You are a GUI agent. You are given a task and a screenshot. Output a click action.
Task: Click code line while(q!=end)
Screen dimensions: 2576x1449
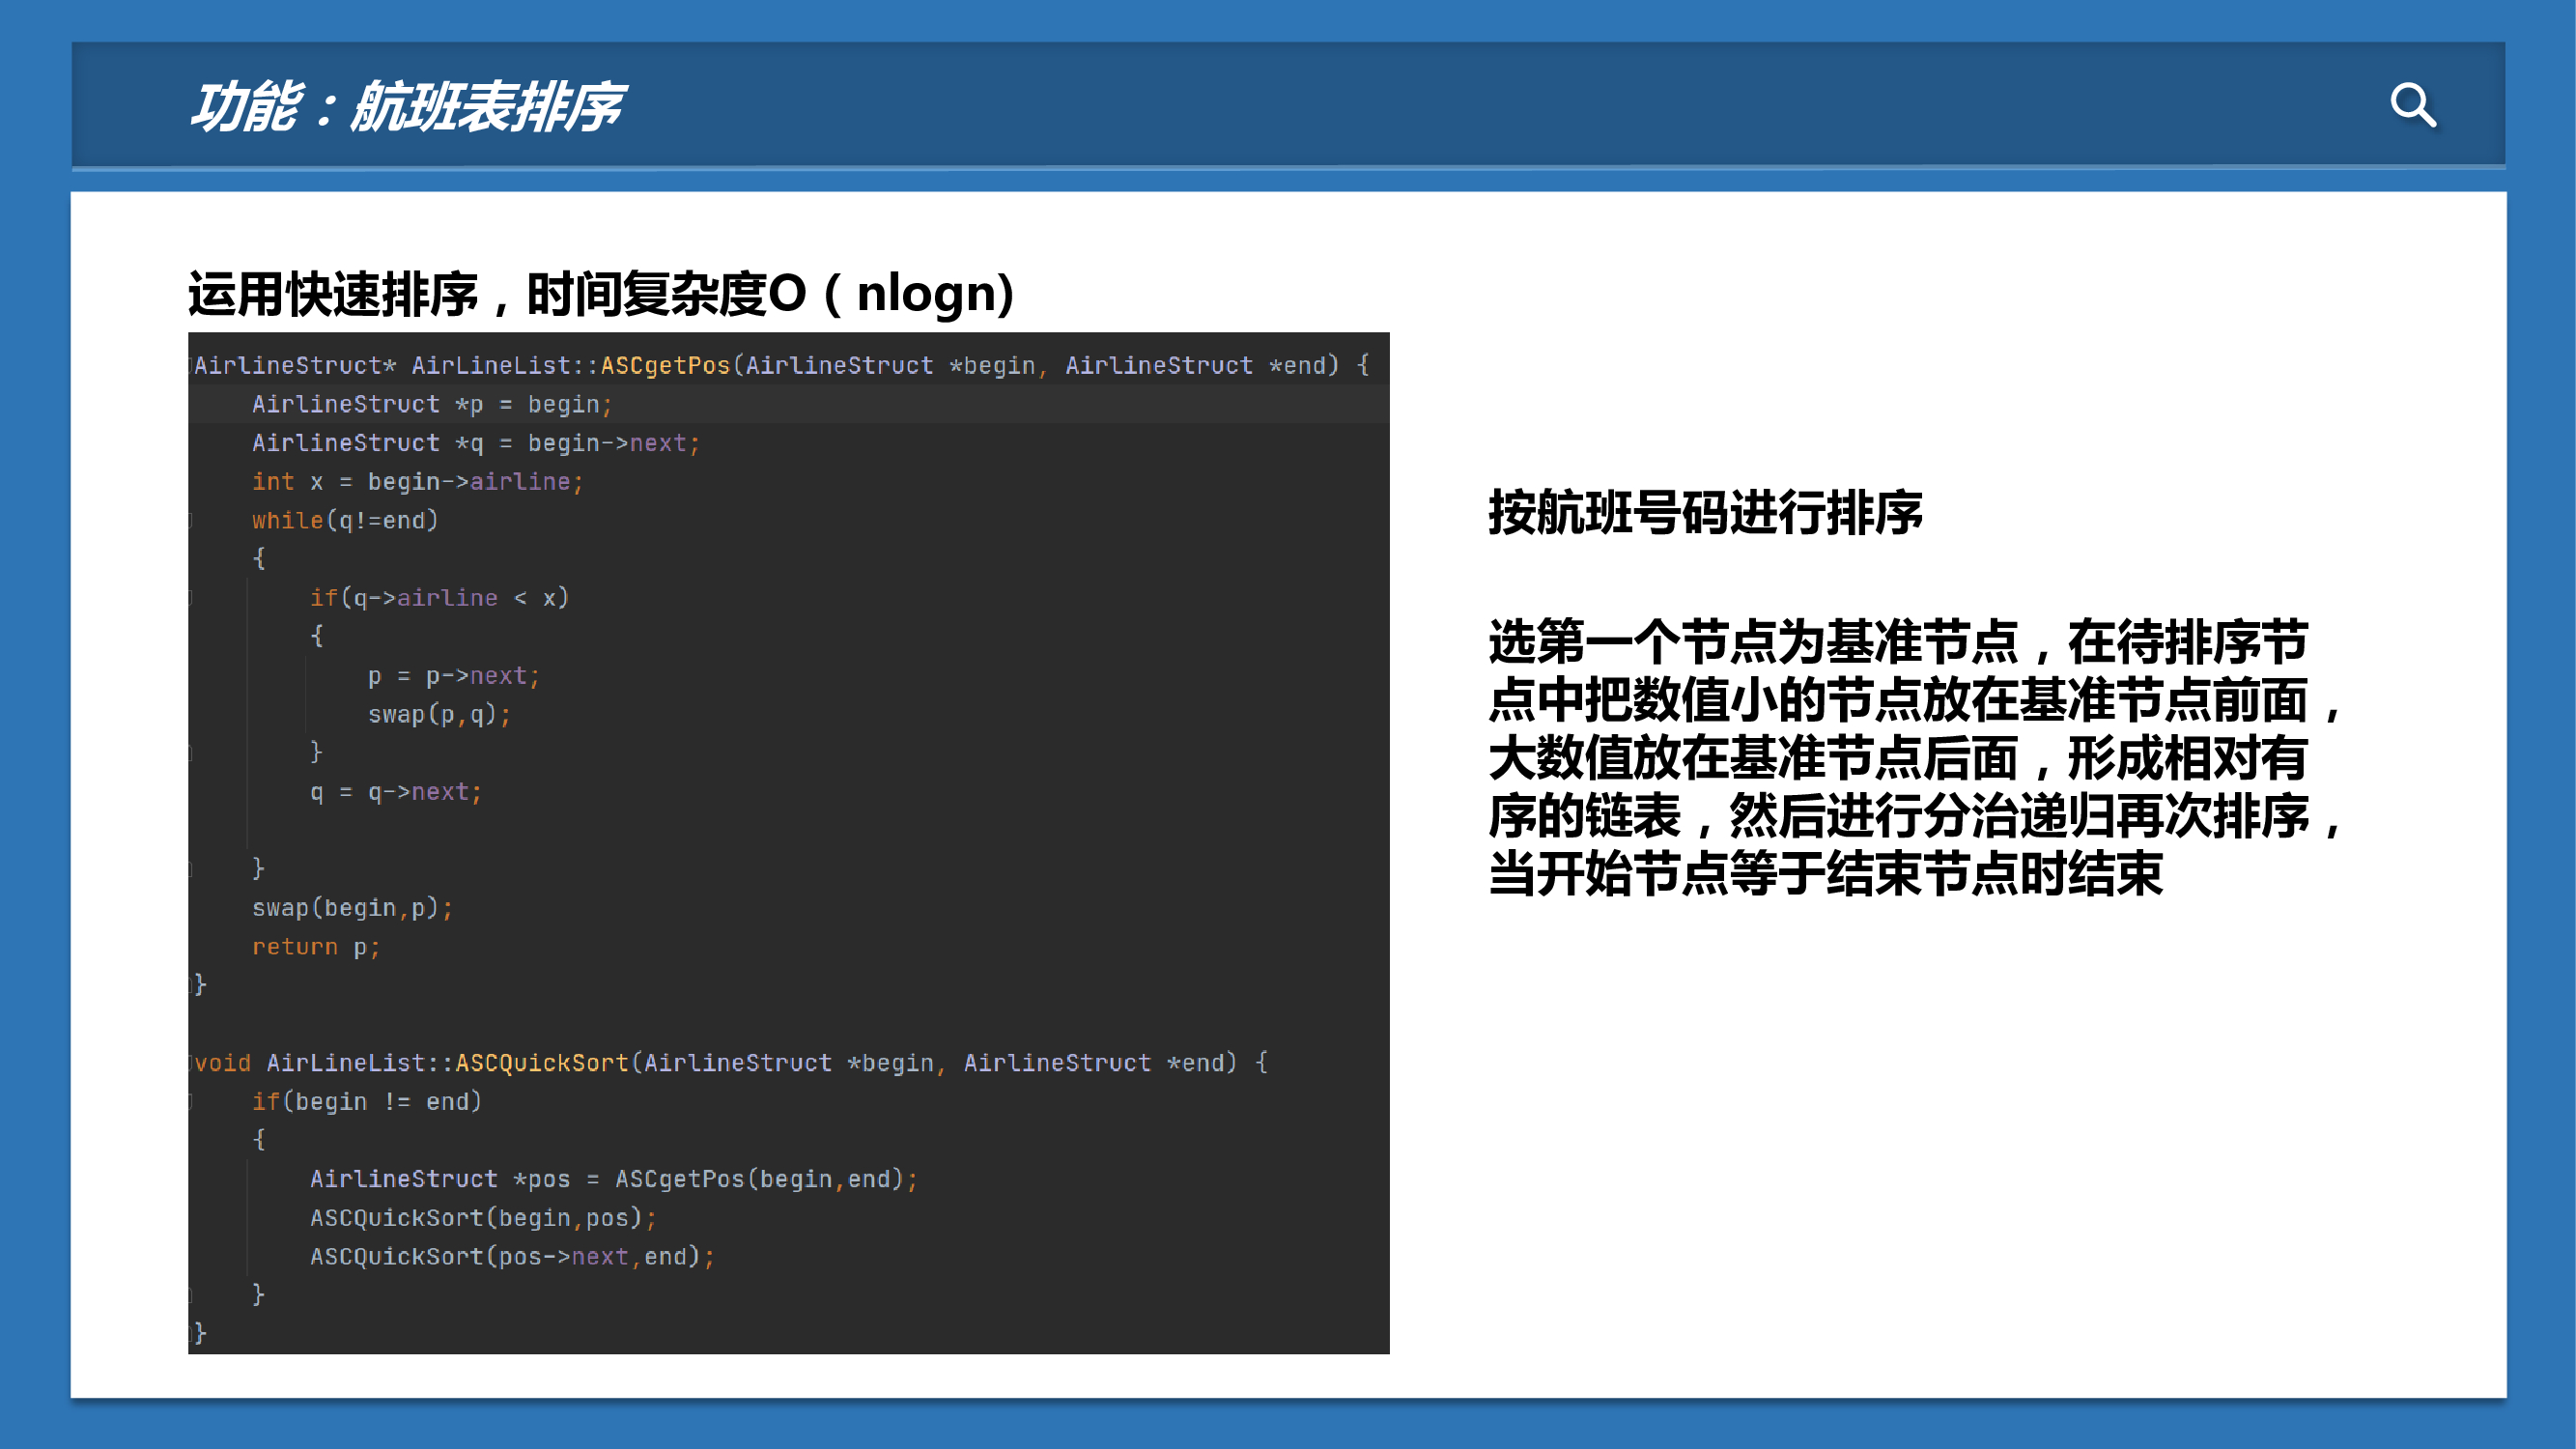tap(345, 520)
